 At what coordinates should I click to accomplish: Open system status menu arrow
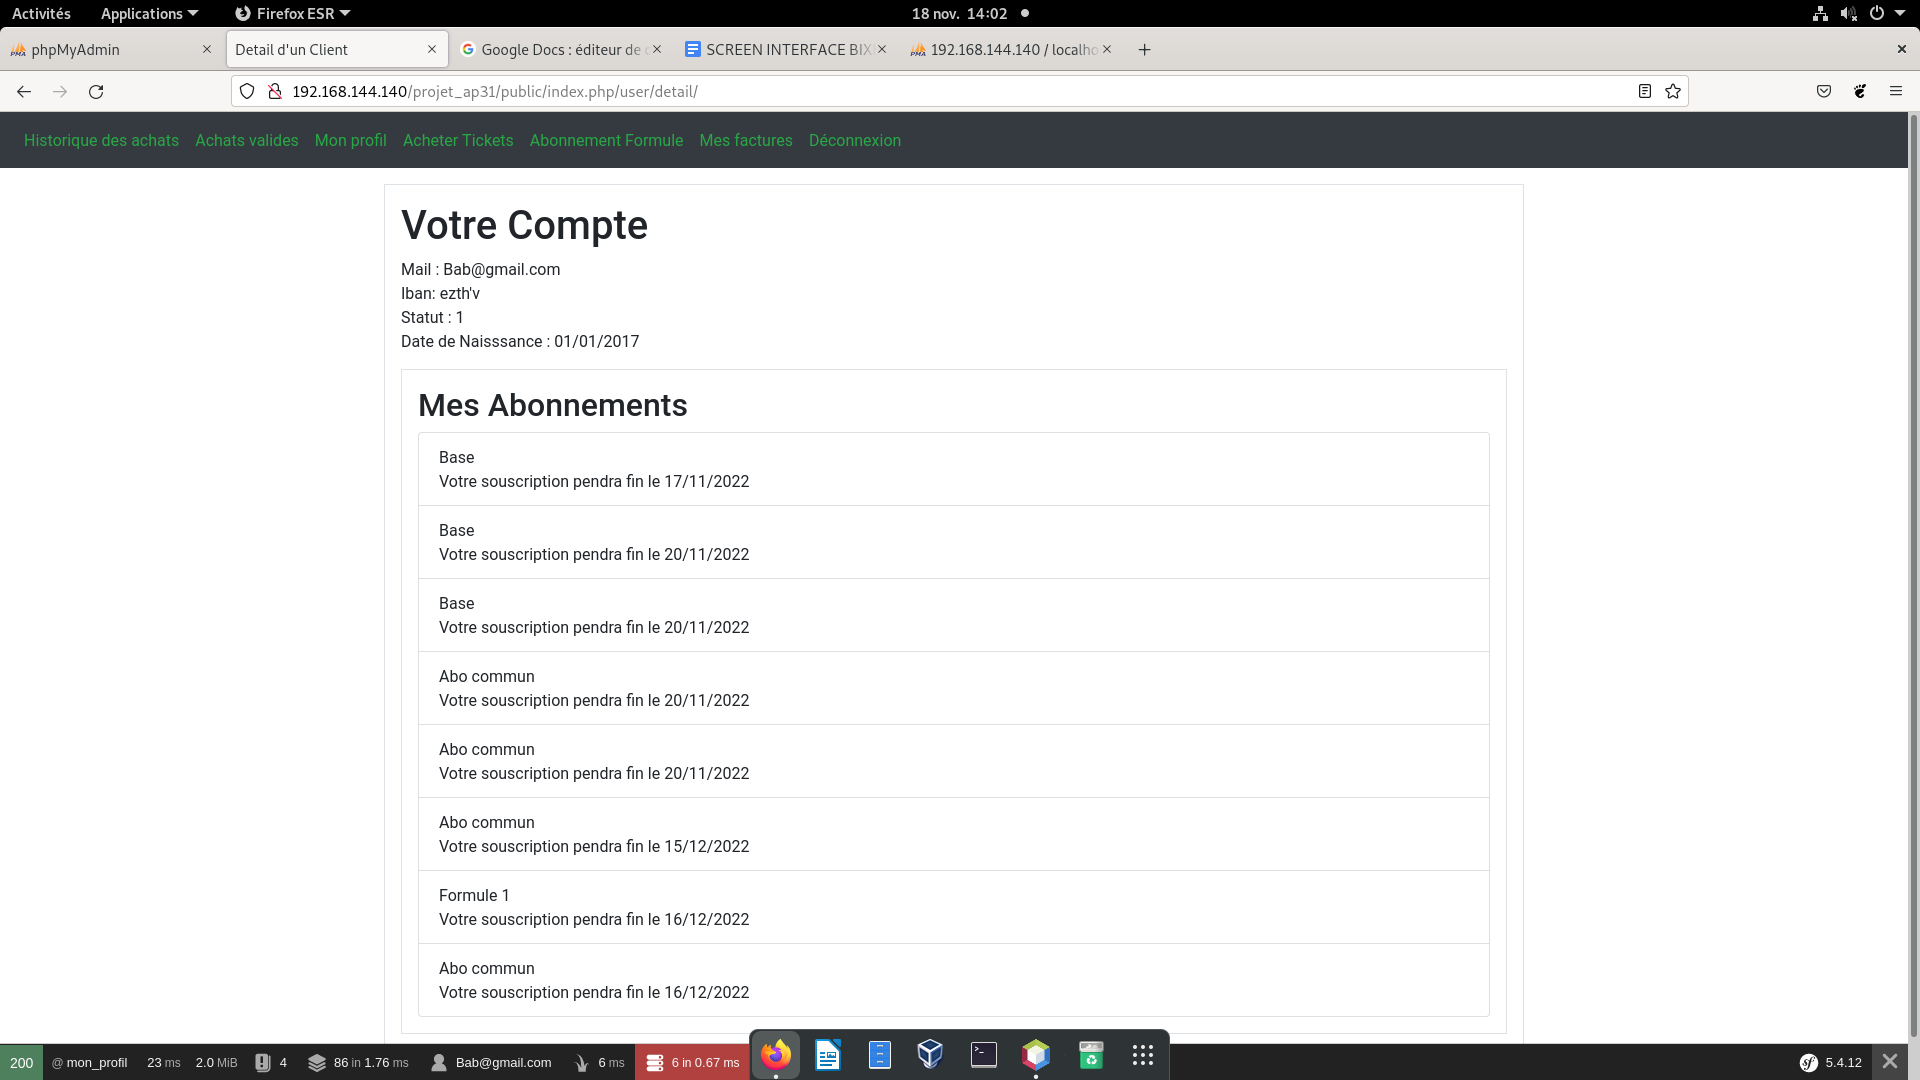click(1900, 13)
